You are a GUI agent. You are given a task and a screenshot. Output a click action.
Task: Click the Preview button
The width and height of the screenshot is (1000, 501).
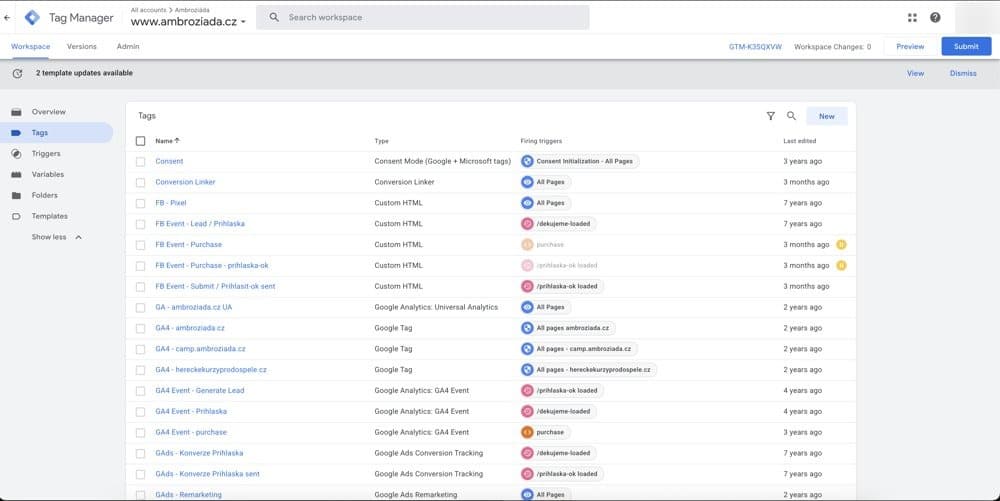coord(910,47)
